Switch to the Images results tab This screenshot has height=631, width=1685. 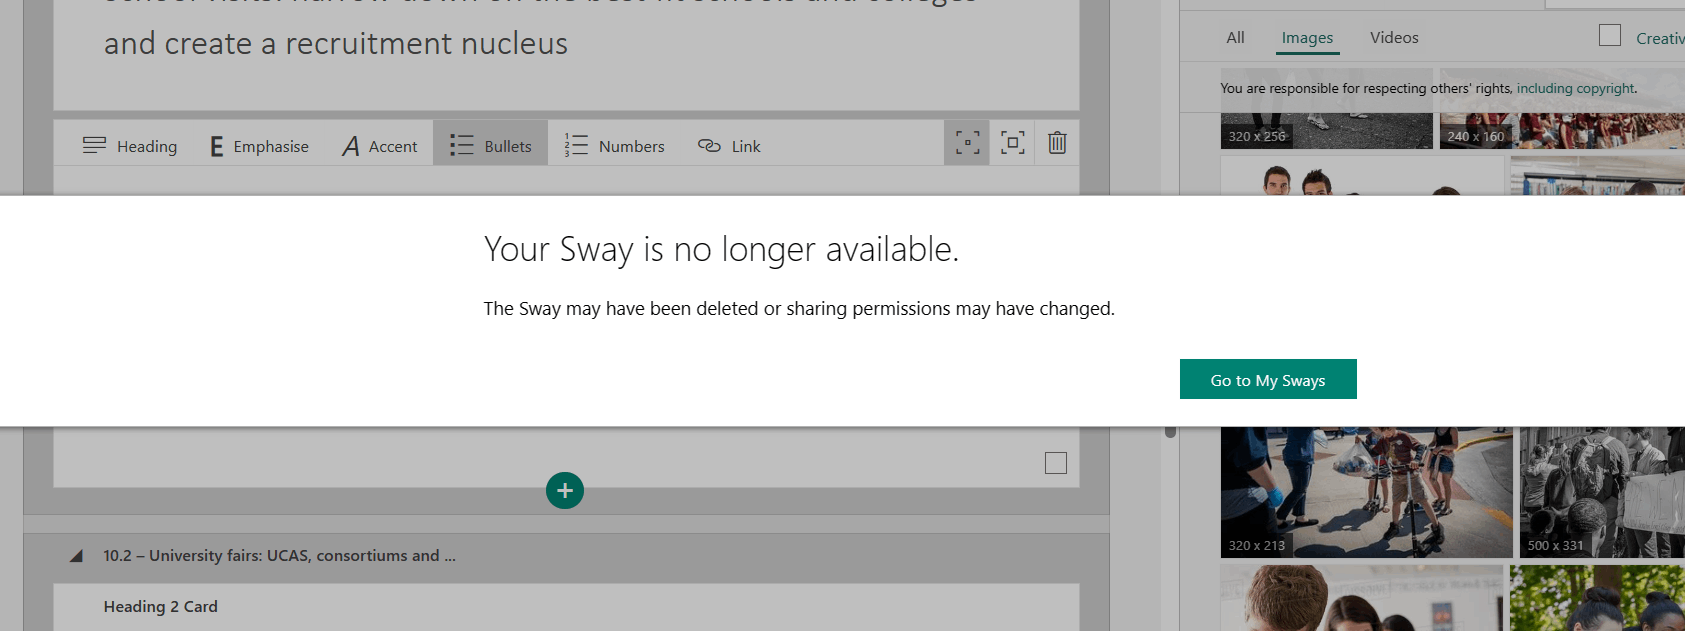[x=1307, y=38]
